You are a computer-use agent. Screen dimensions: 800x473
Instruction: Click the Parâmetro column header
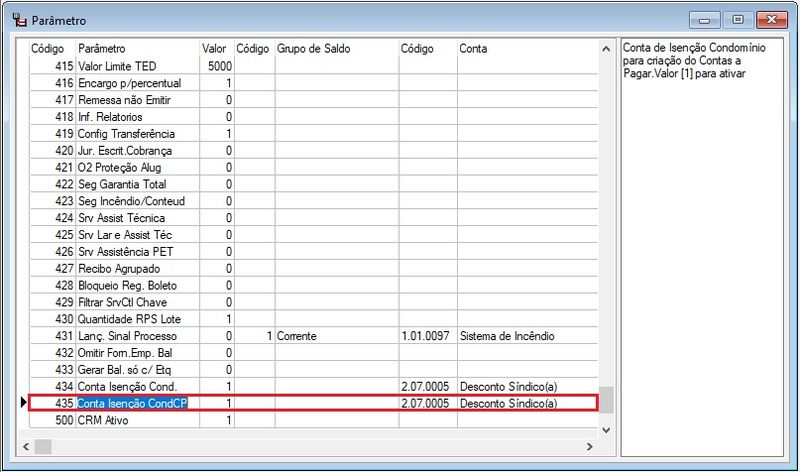102,48
